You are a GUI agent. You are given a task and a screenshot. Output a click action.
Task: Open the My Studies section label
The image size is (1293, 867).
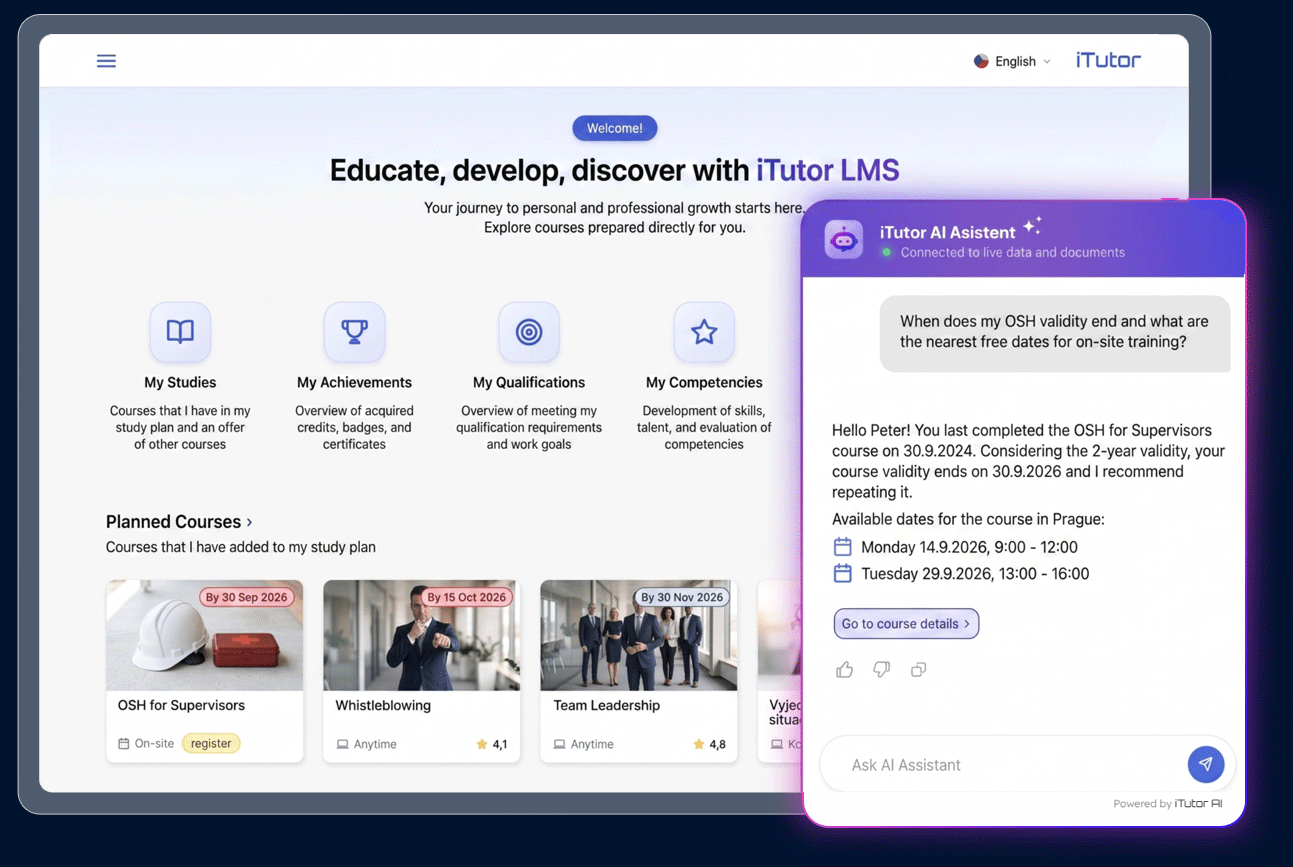180,382
